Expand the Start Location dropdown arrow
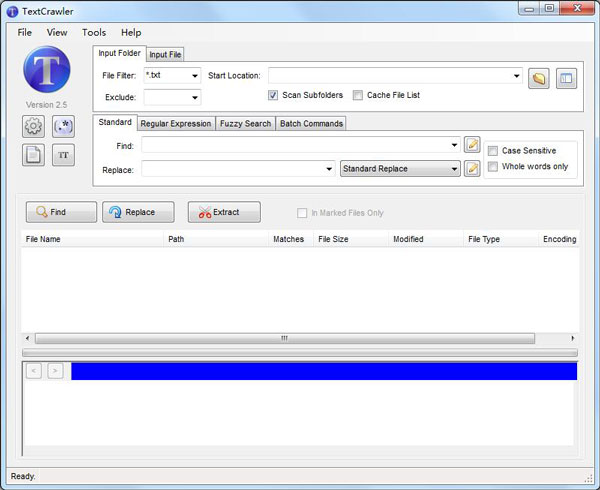Screen dimensions: 600x490 click(x=517, y=76)
